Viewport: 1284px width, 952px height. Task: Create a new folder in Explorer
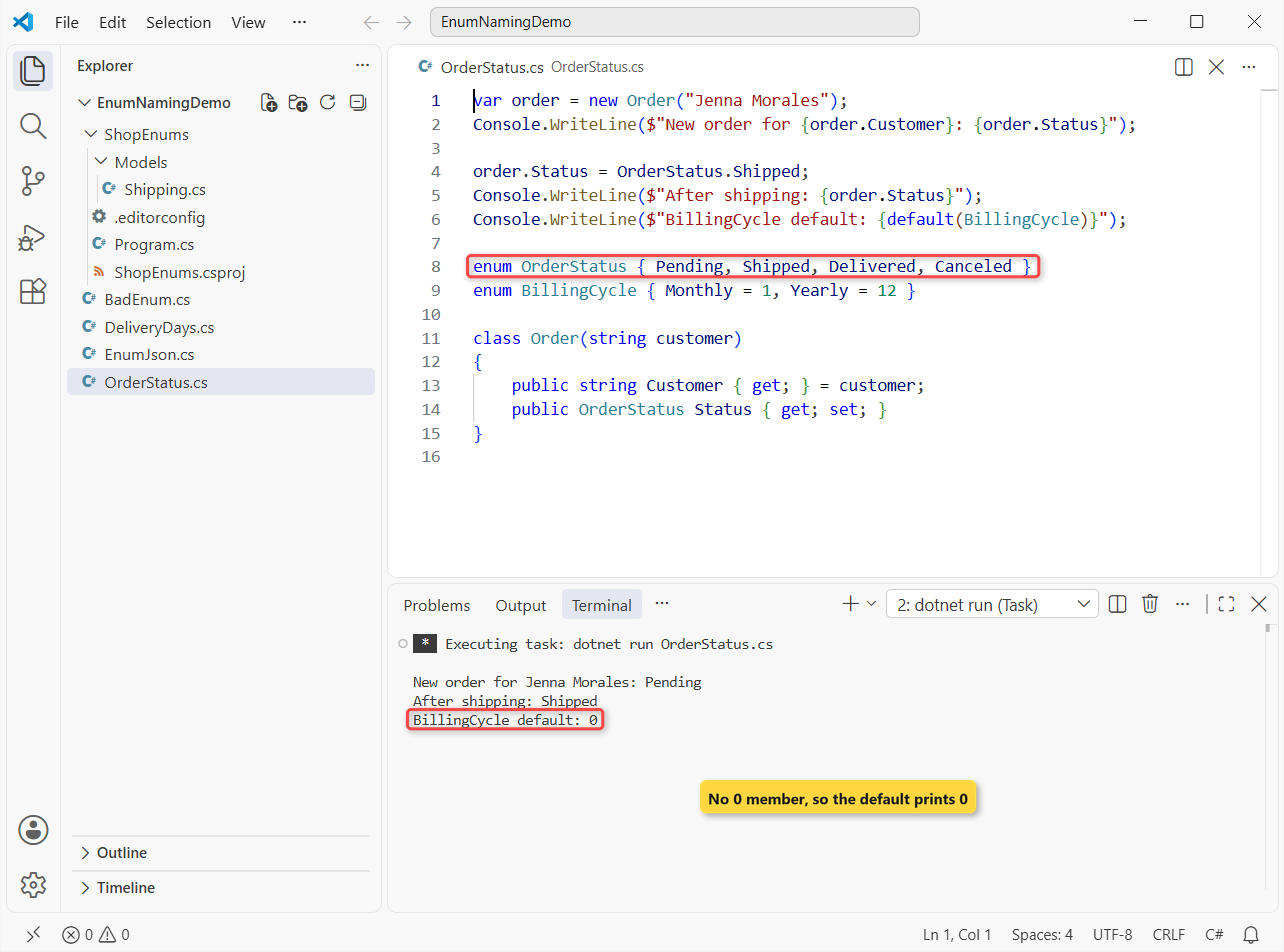click(298, 103)
